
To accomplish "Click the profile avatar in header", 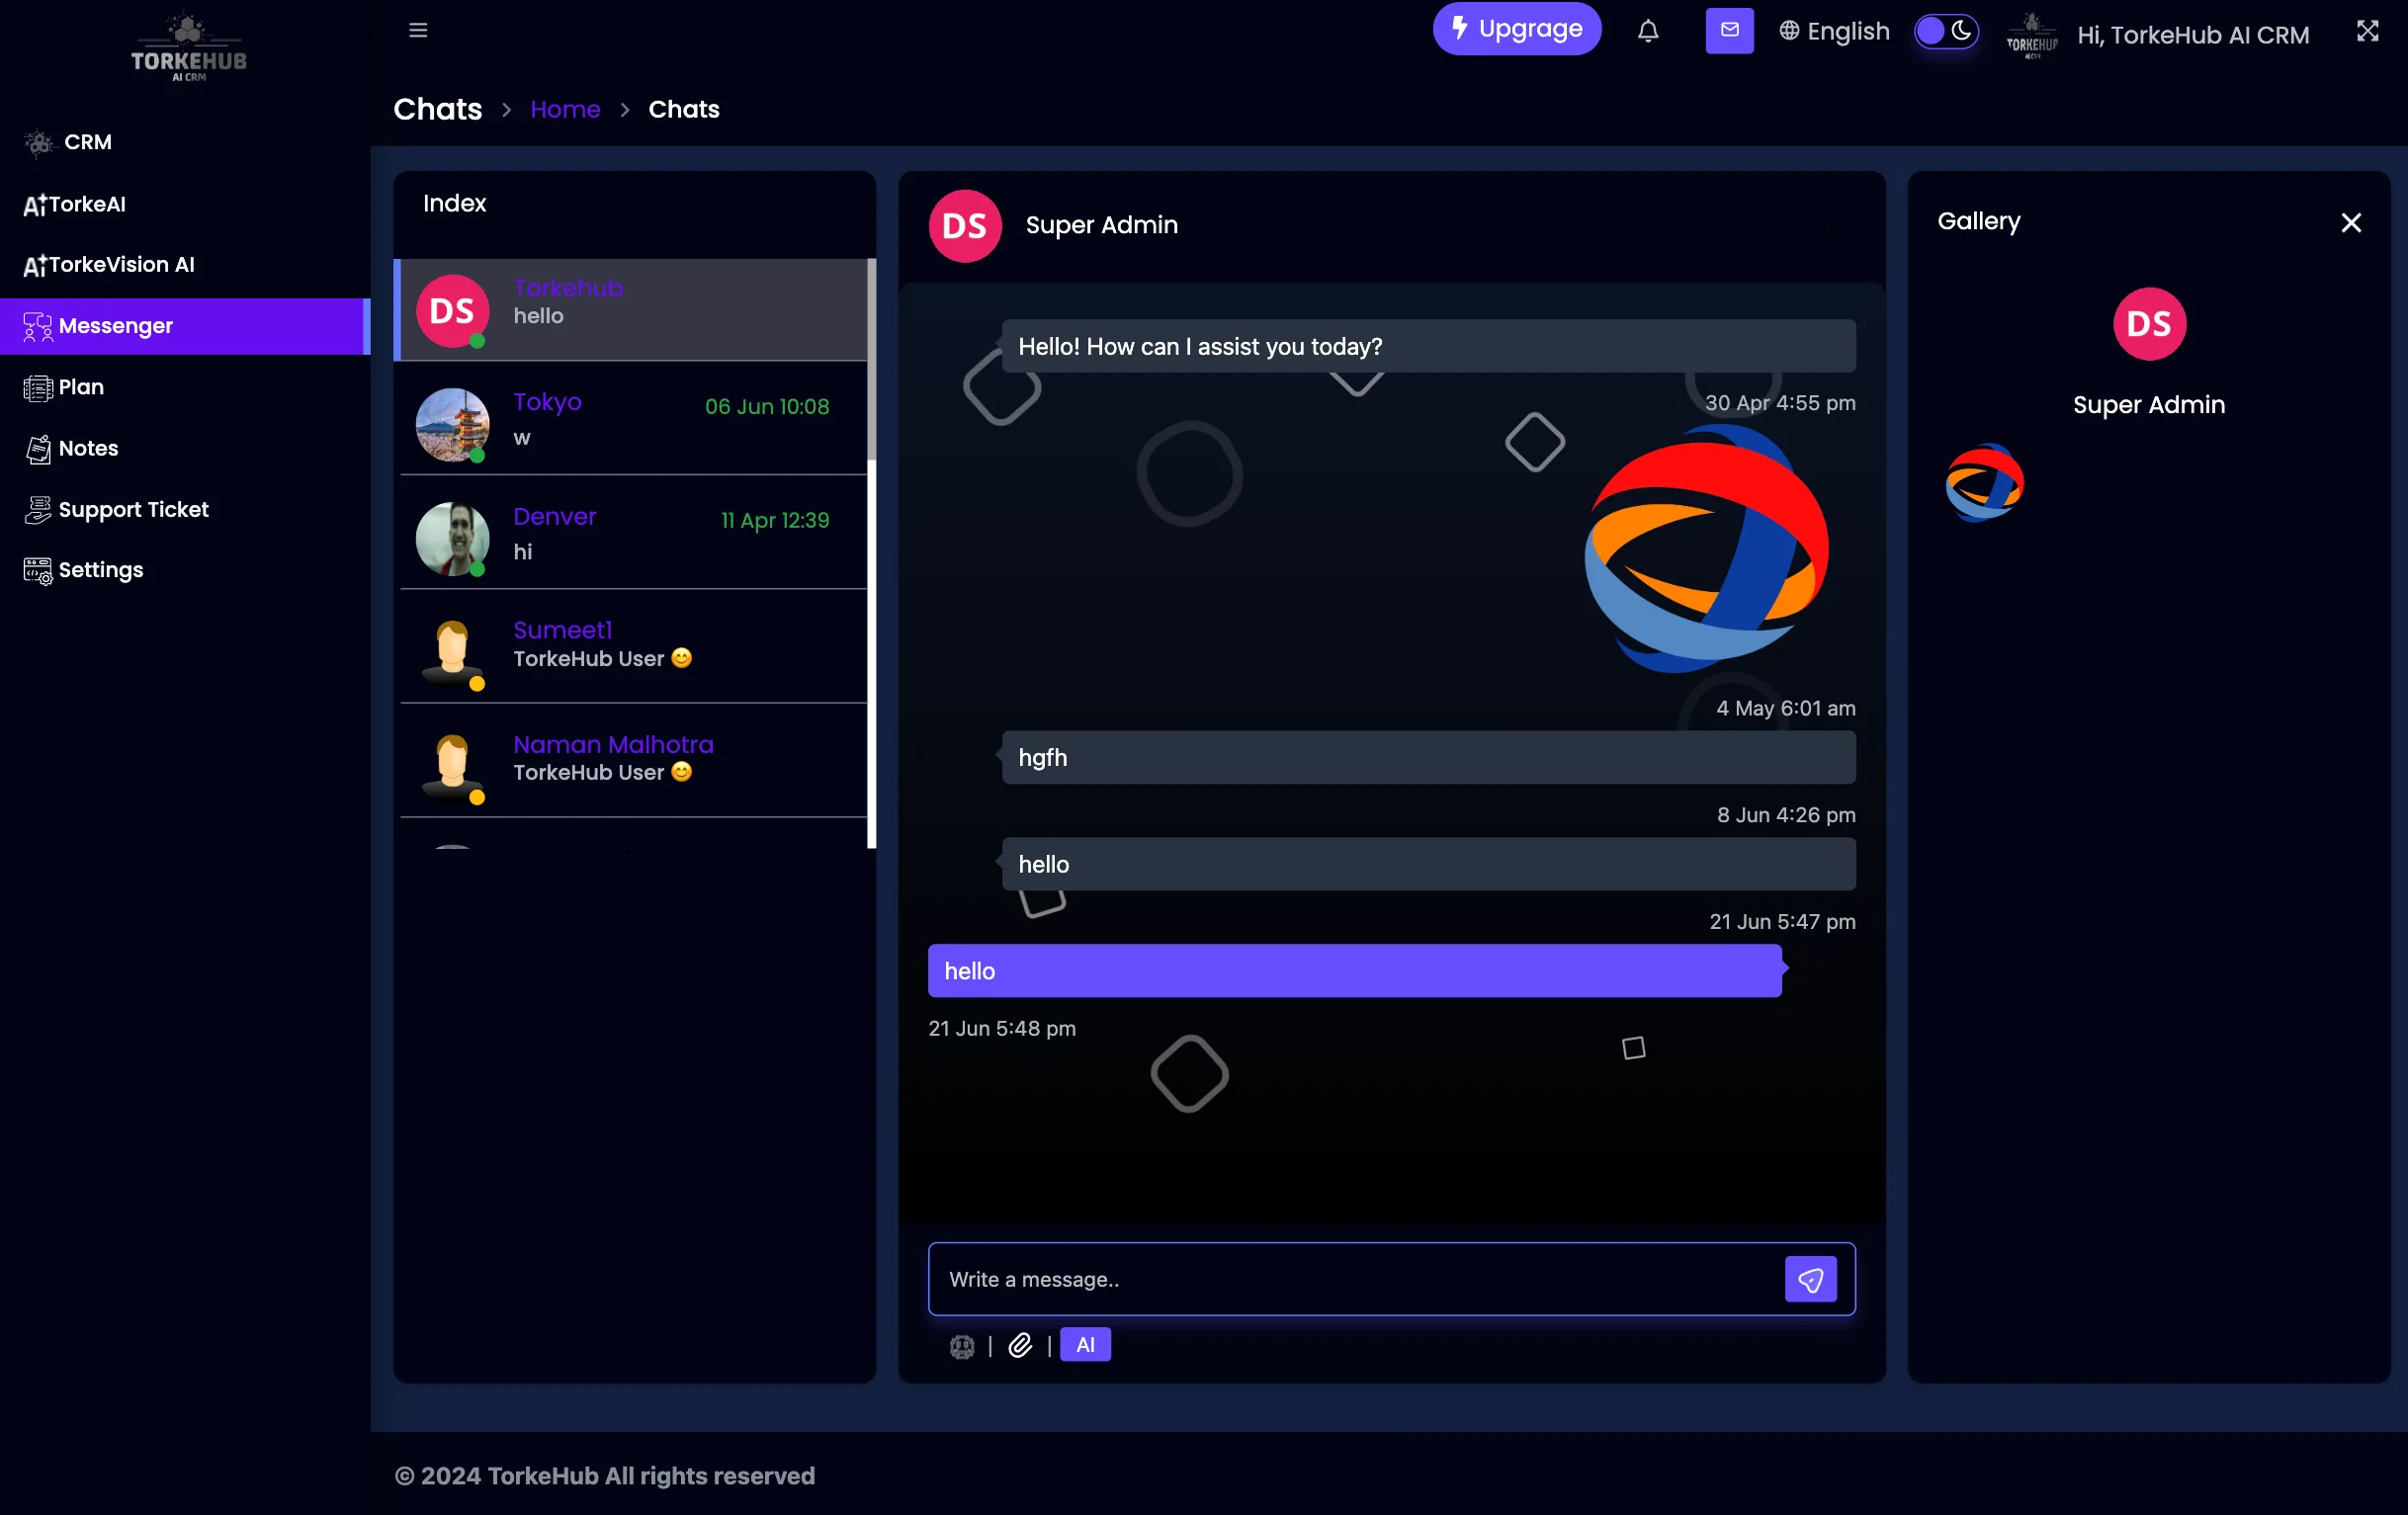I will click(x=2032, y=35).
